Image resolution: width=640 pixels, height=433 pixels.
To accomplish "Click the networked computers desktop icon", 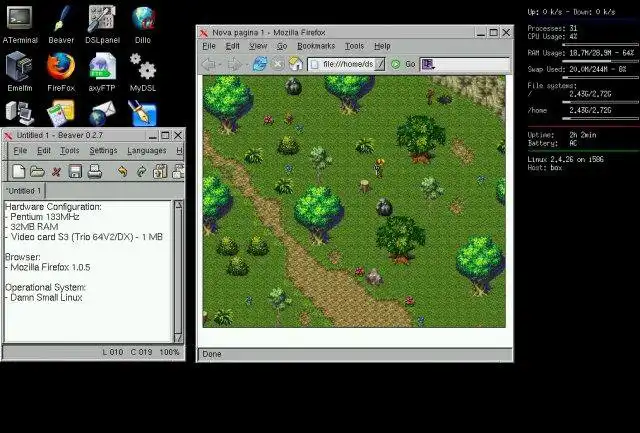I will tap(19, 113).
